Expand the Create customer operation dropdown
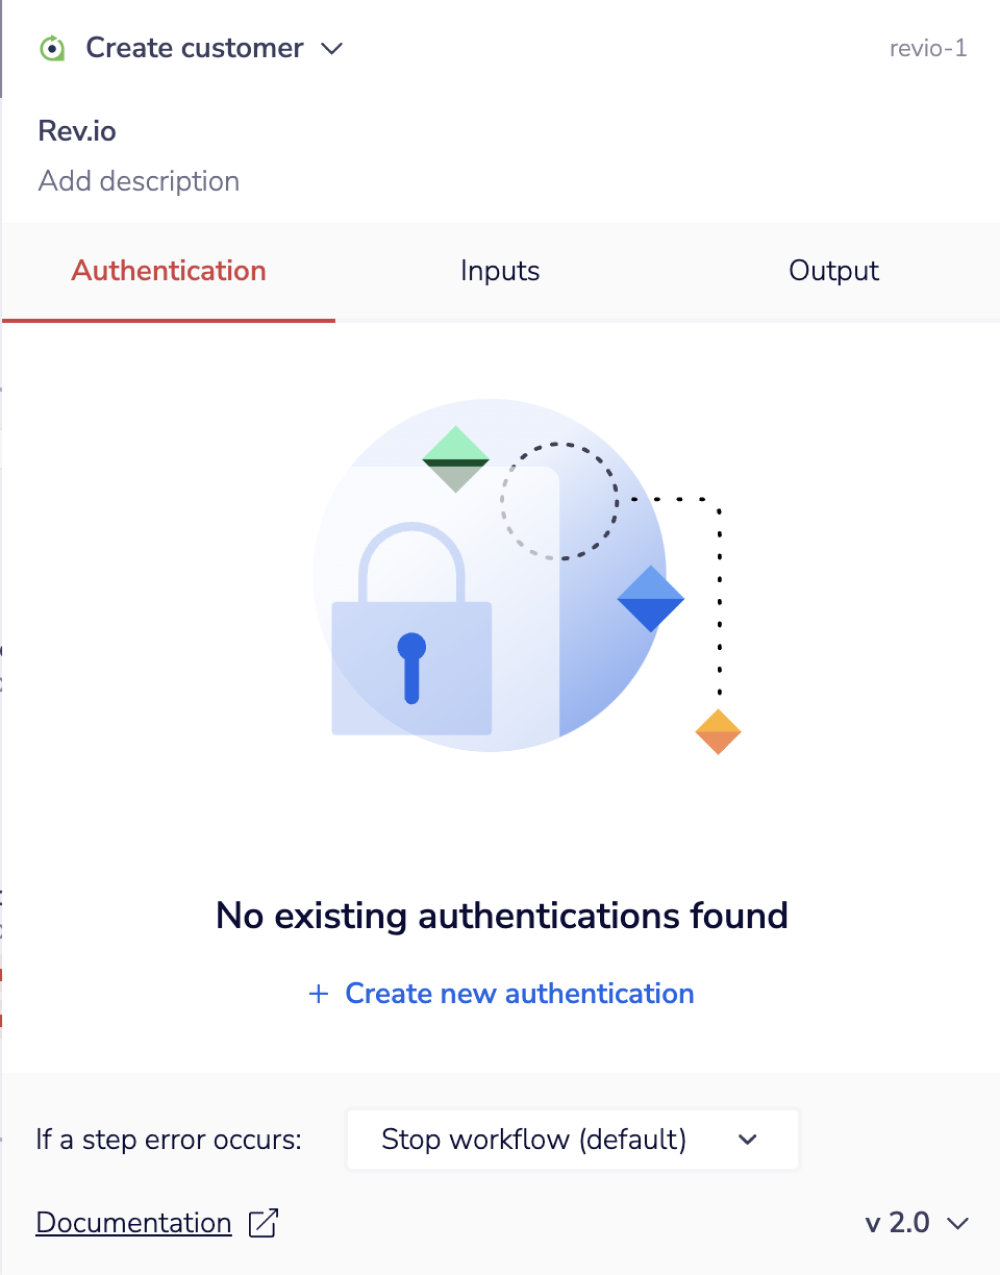The height and width of the screenshot is (1275, 1000). coord(333,48)
